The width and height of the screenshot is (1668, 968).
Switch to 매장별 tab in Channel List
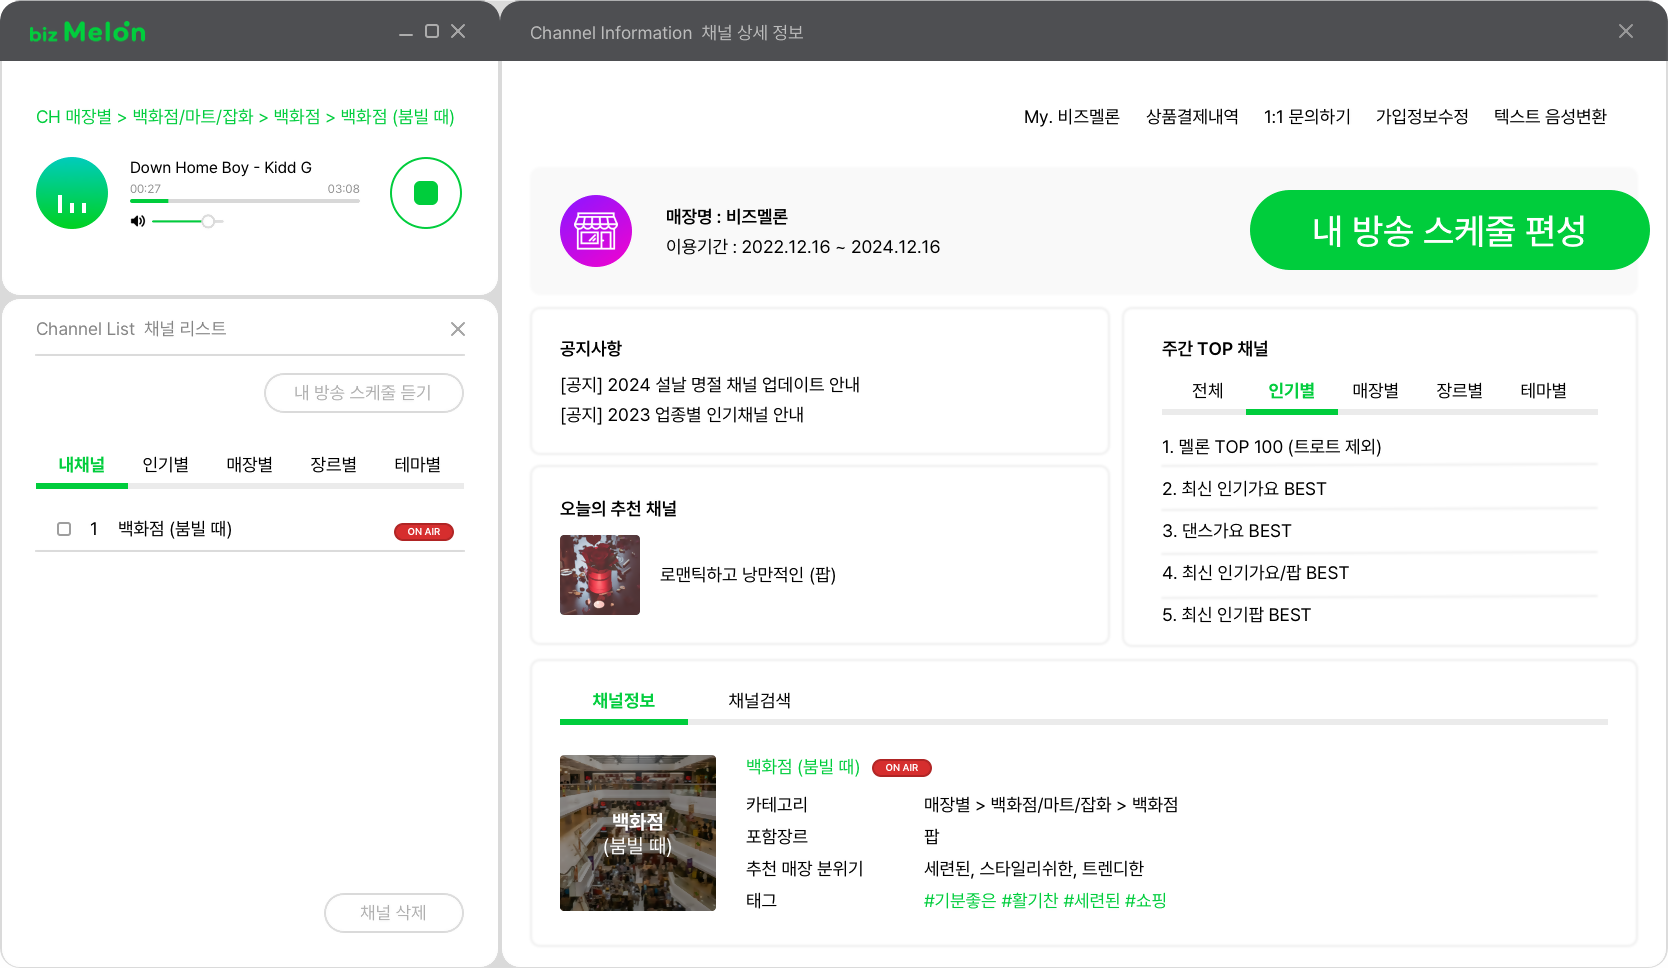click(x=250, y=465)
